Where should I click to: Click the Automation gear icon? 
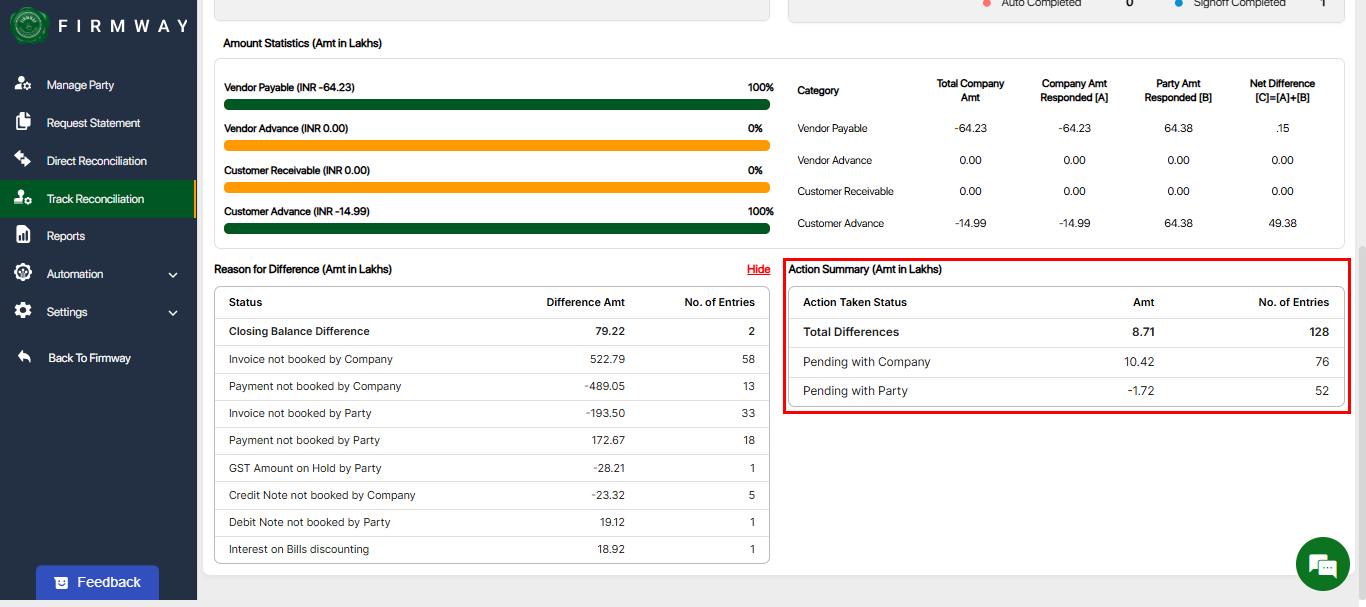23,273
